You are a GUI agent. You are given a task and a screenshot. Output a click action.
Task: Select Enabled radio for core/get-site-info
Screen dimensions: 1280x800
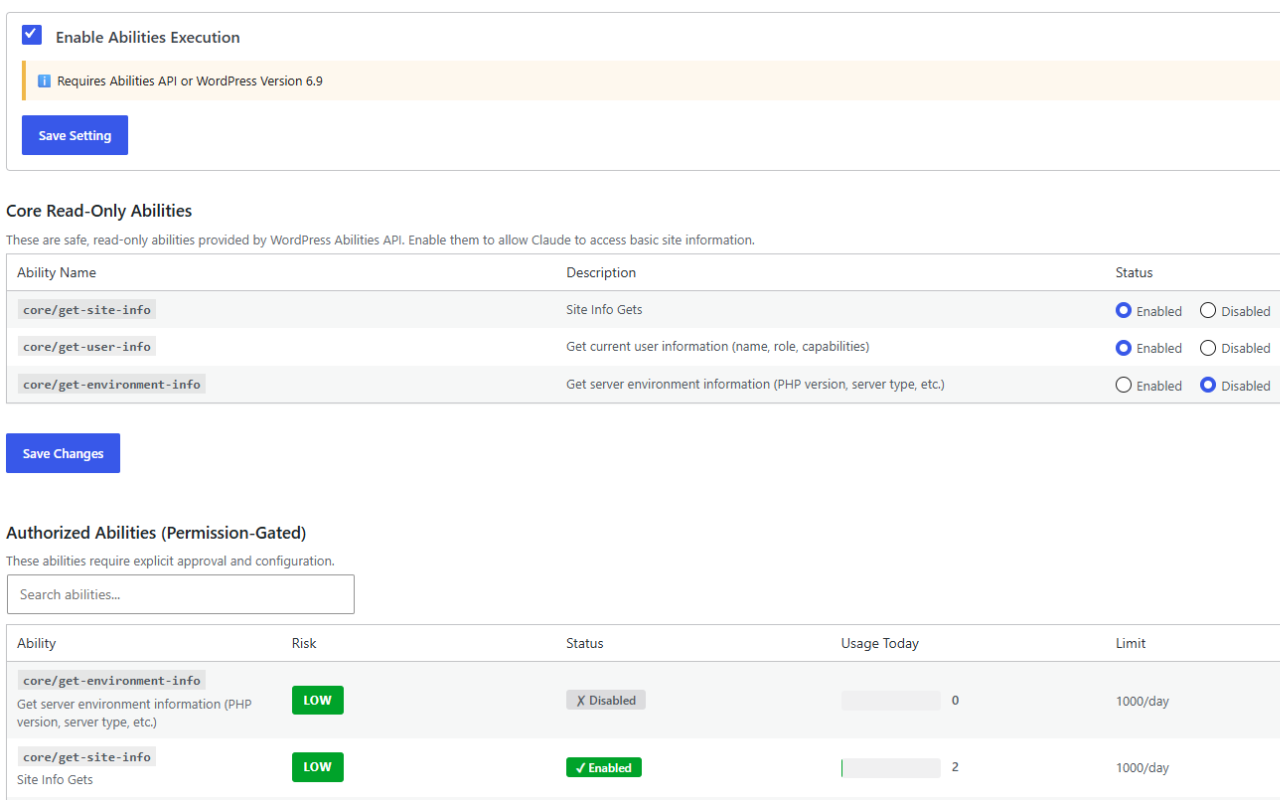coord(1123,311)
